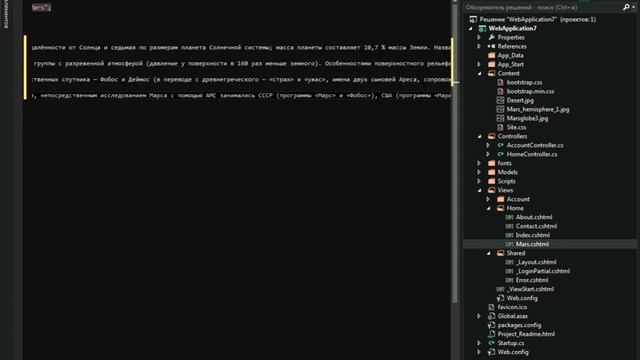Click the search magnifier icon in Solution Explorer
Image resolution: width=640 pixels, height=360 pixels.
(x=626, y=7)
